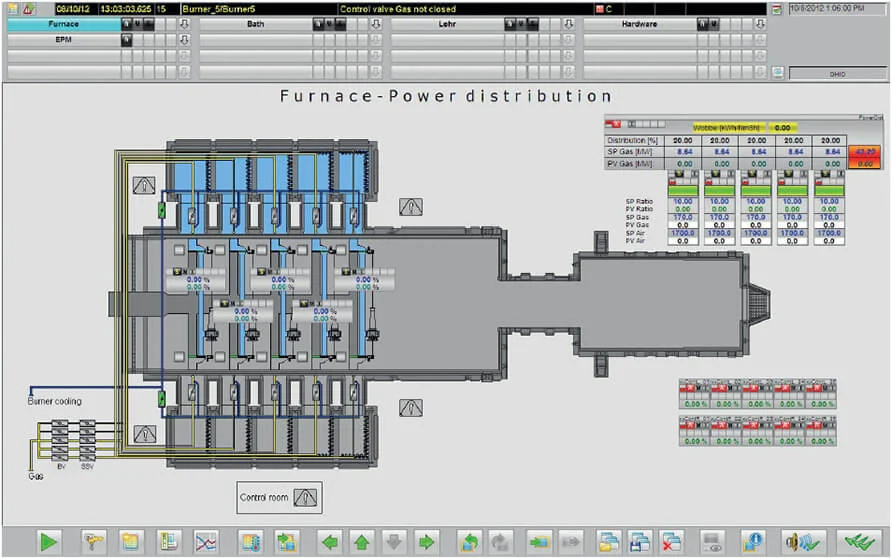Acknowledge horn with speaker check icon
The width and height of the screenshot is (892, 558).
803,542
